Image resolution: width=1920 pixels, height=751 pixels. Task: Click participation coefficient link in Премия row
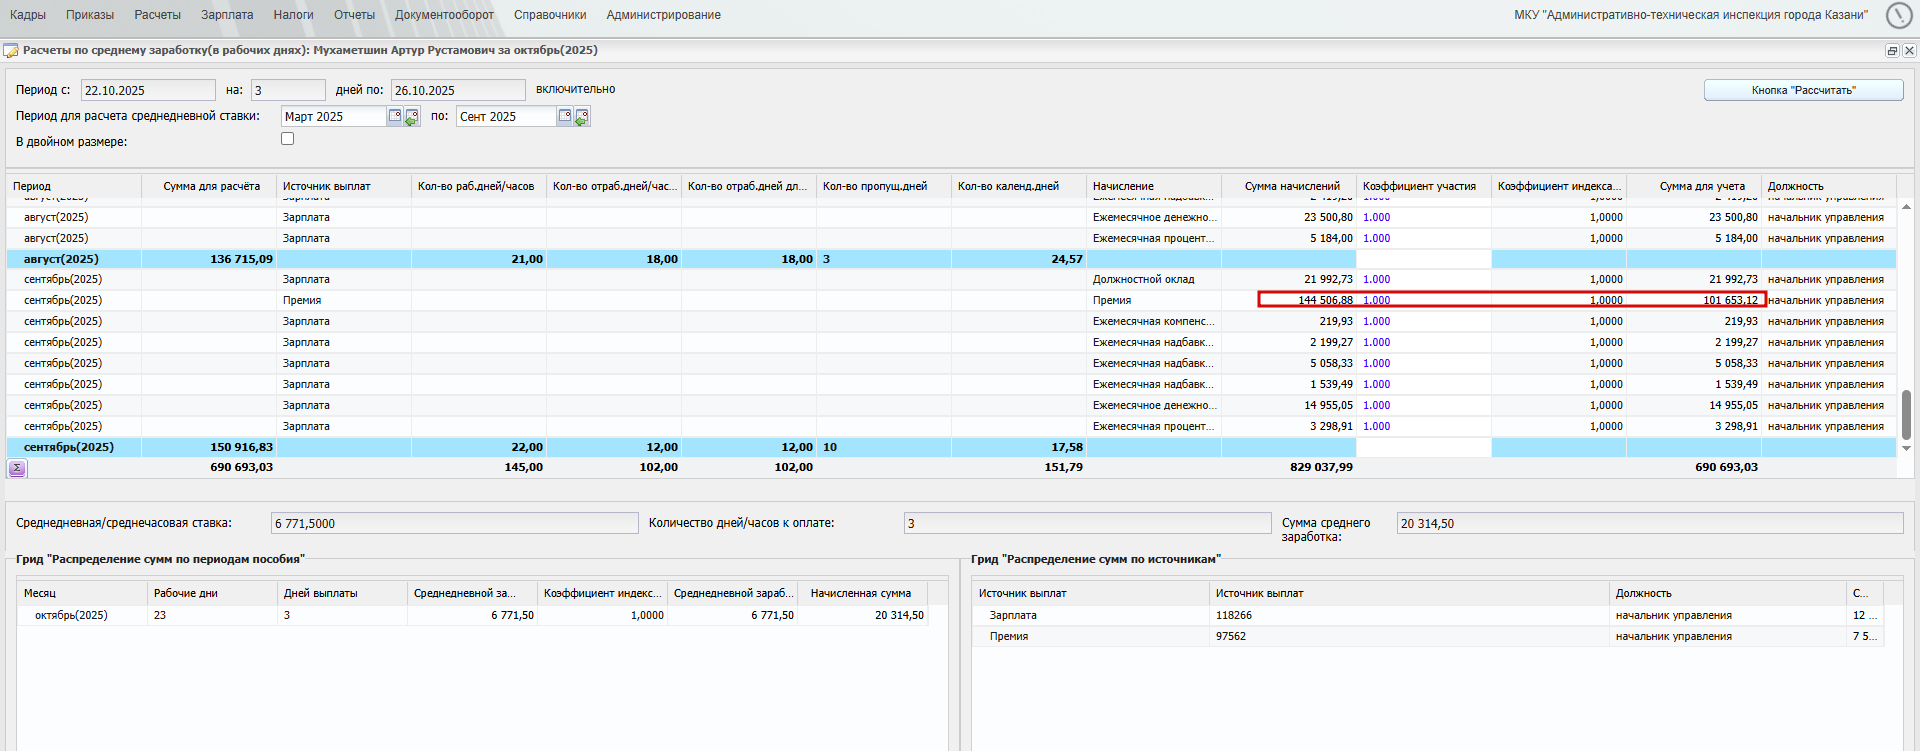(1376, 300)
